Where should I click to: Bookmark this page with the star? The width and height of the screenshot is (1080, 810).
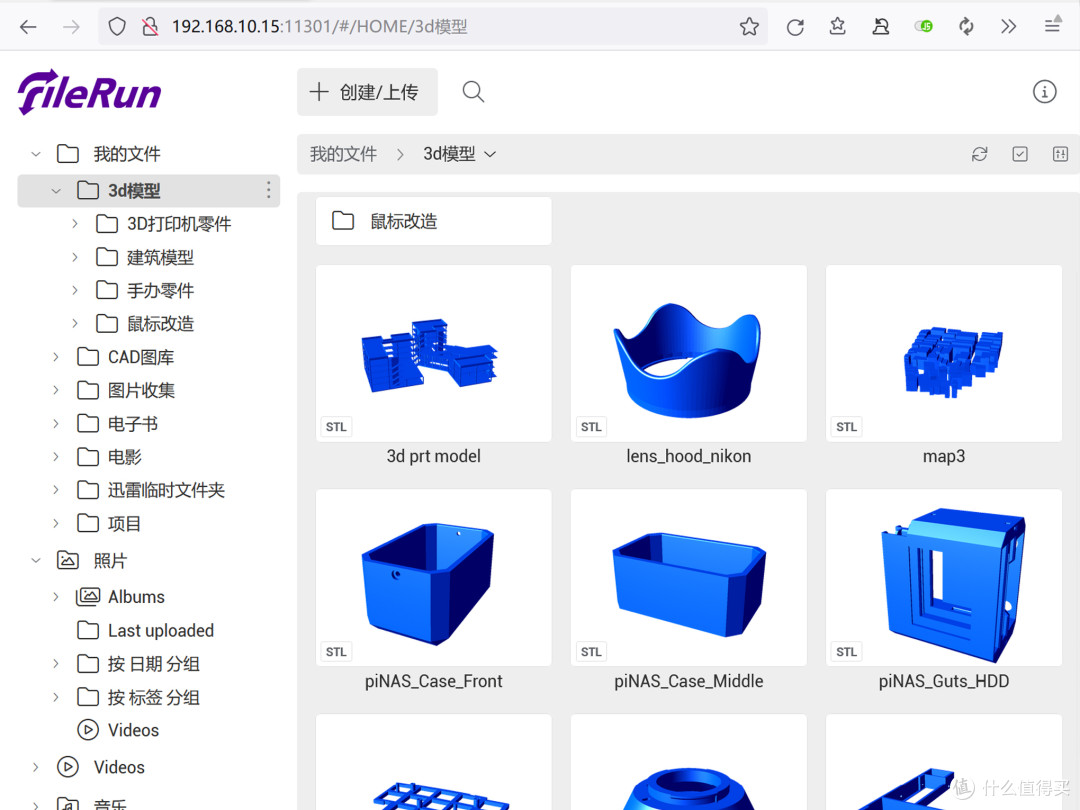[749, 27]
